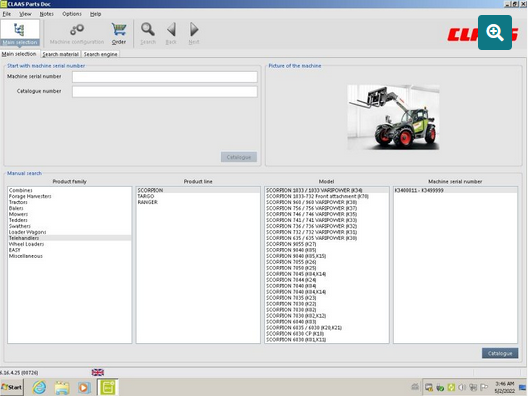Open the File menu
The width and height of the screenshot is (528, 396).
coord(6,14)
